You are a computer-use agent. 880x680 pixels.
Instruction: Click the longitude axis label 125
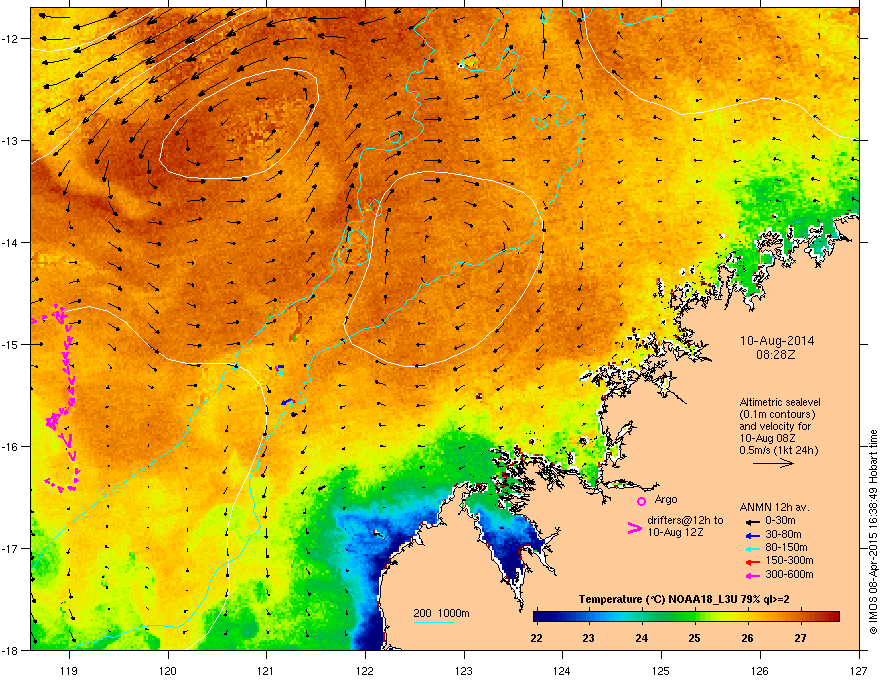(661, 671)
